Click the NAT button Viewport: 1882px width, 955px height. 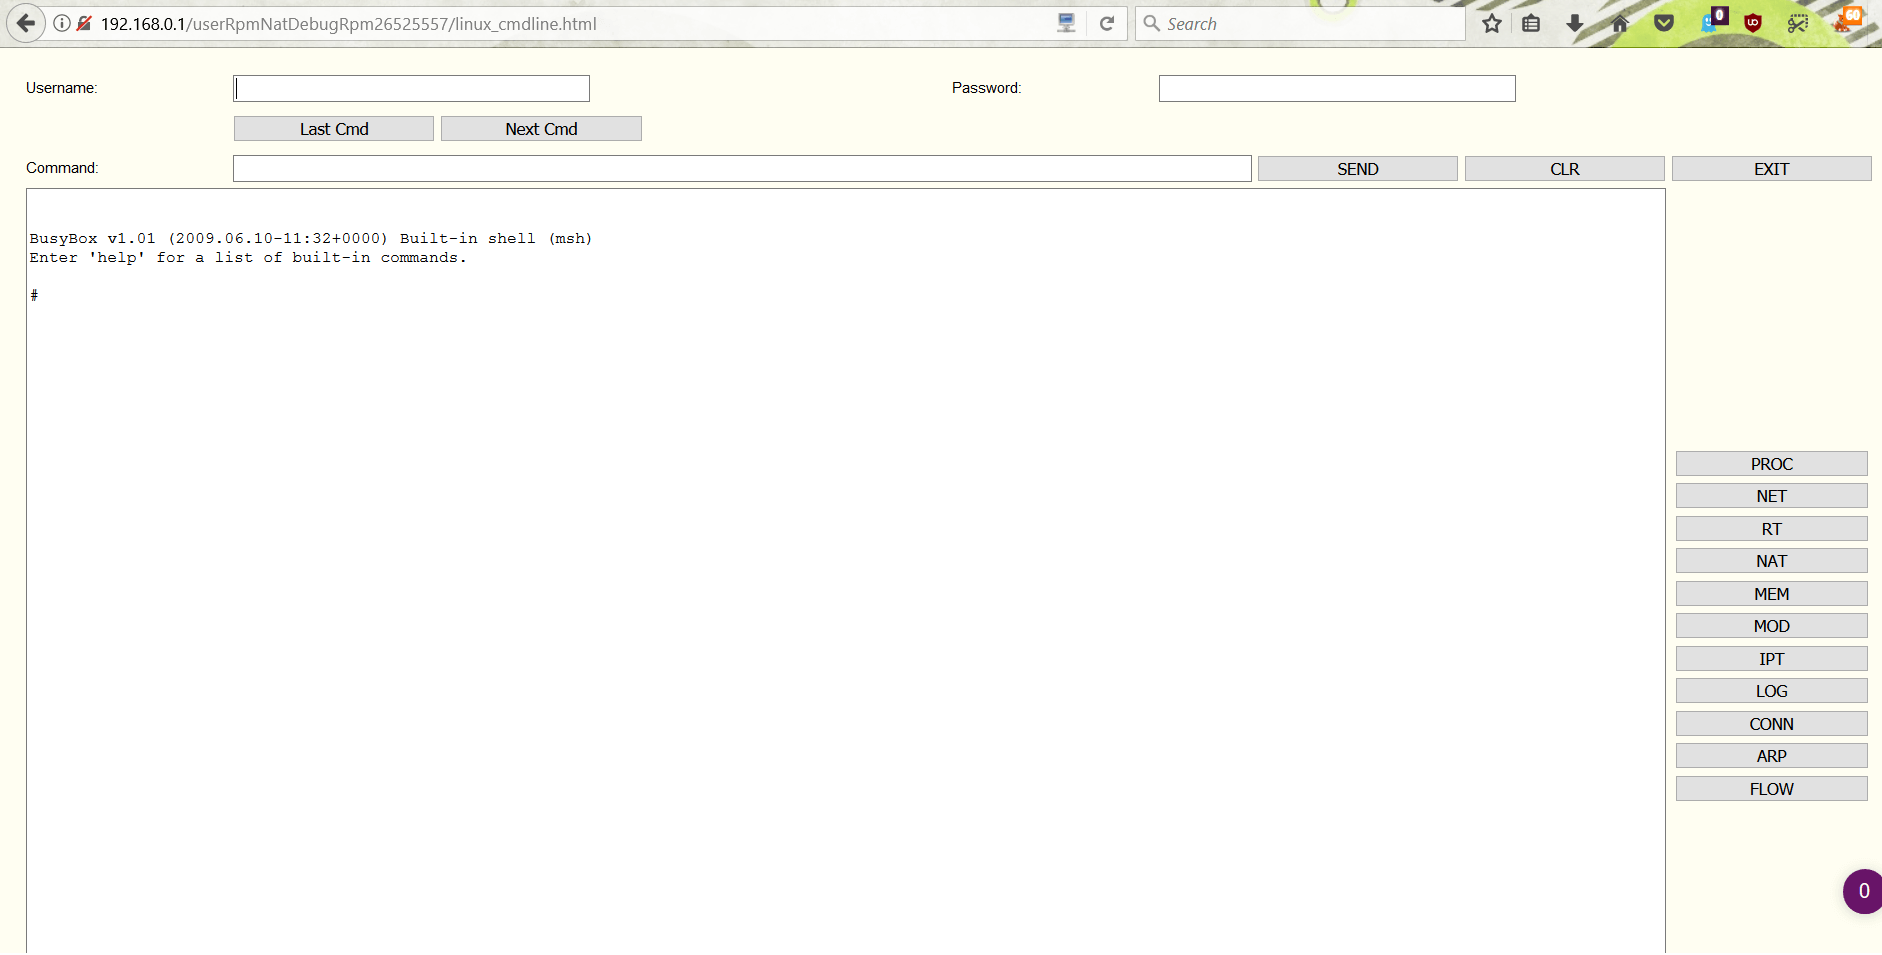1772,561
